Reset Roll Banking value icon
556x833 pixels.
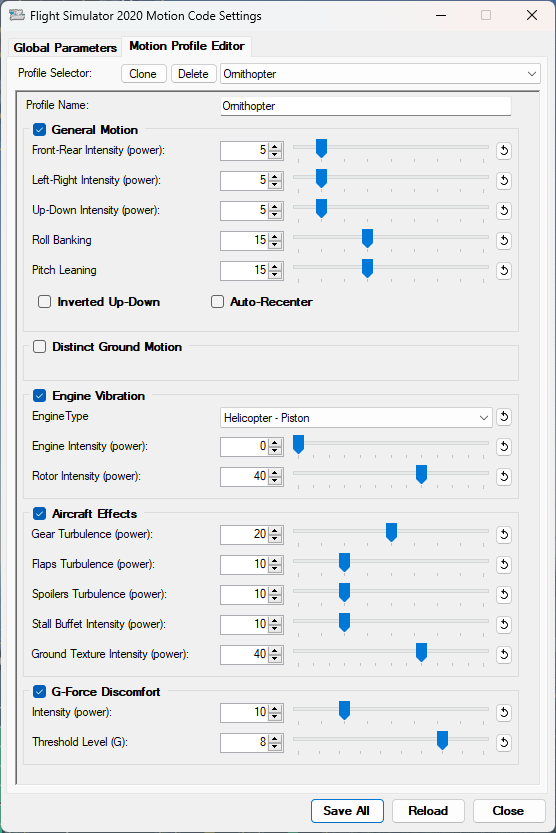(503, 241)
